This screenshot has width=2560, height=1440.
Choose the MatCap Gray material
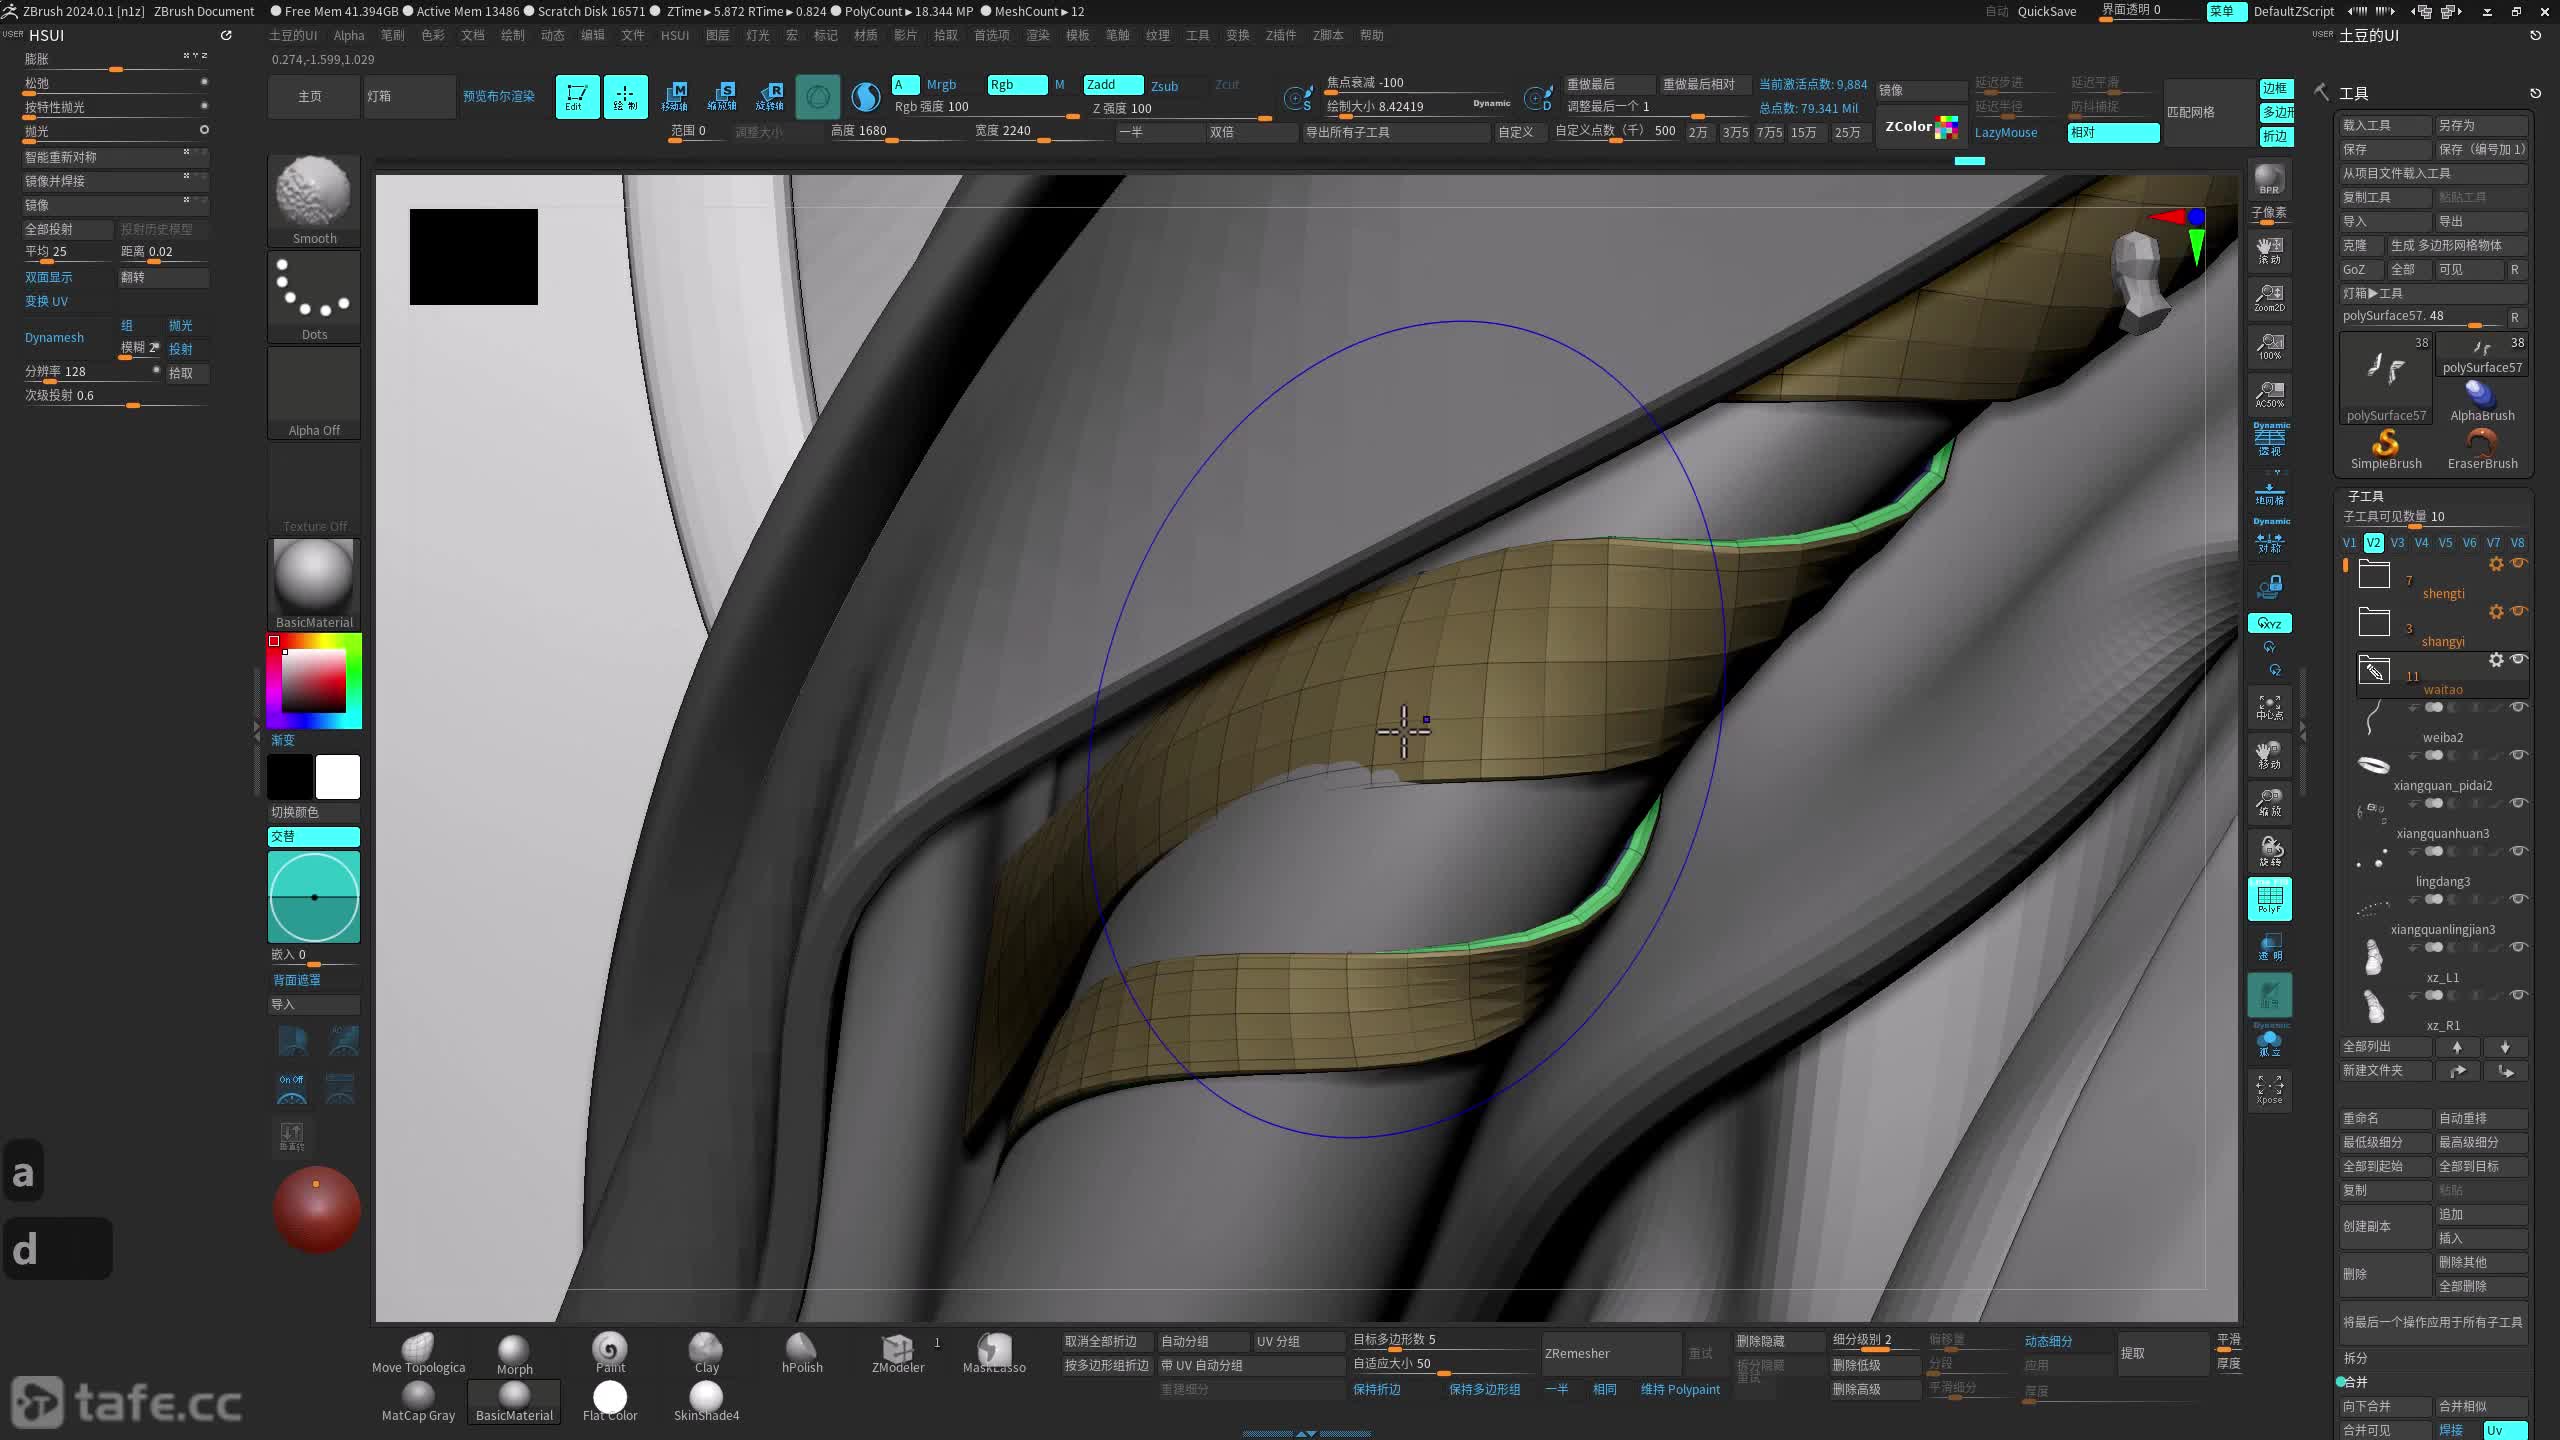pos(418,1401)
